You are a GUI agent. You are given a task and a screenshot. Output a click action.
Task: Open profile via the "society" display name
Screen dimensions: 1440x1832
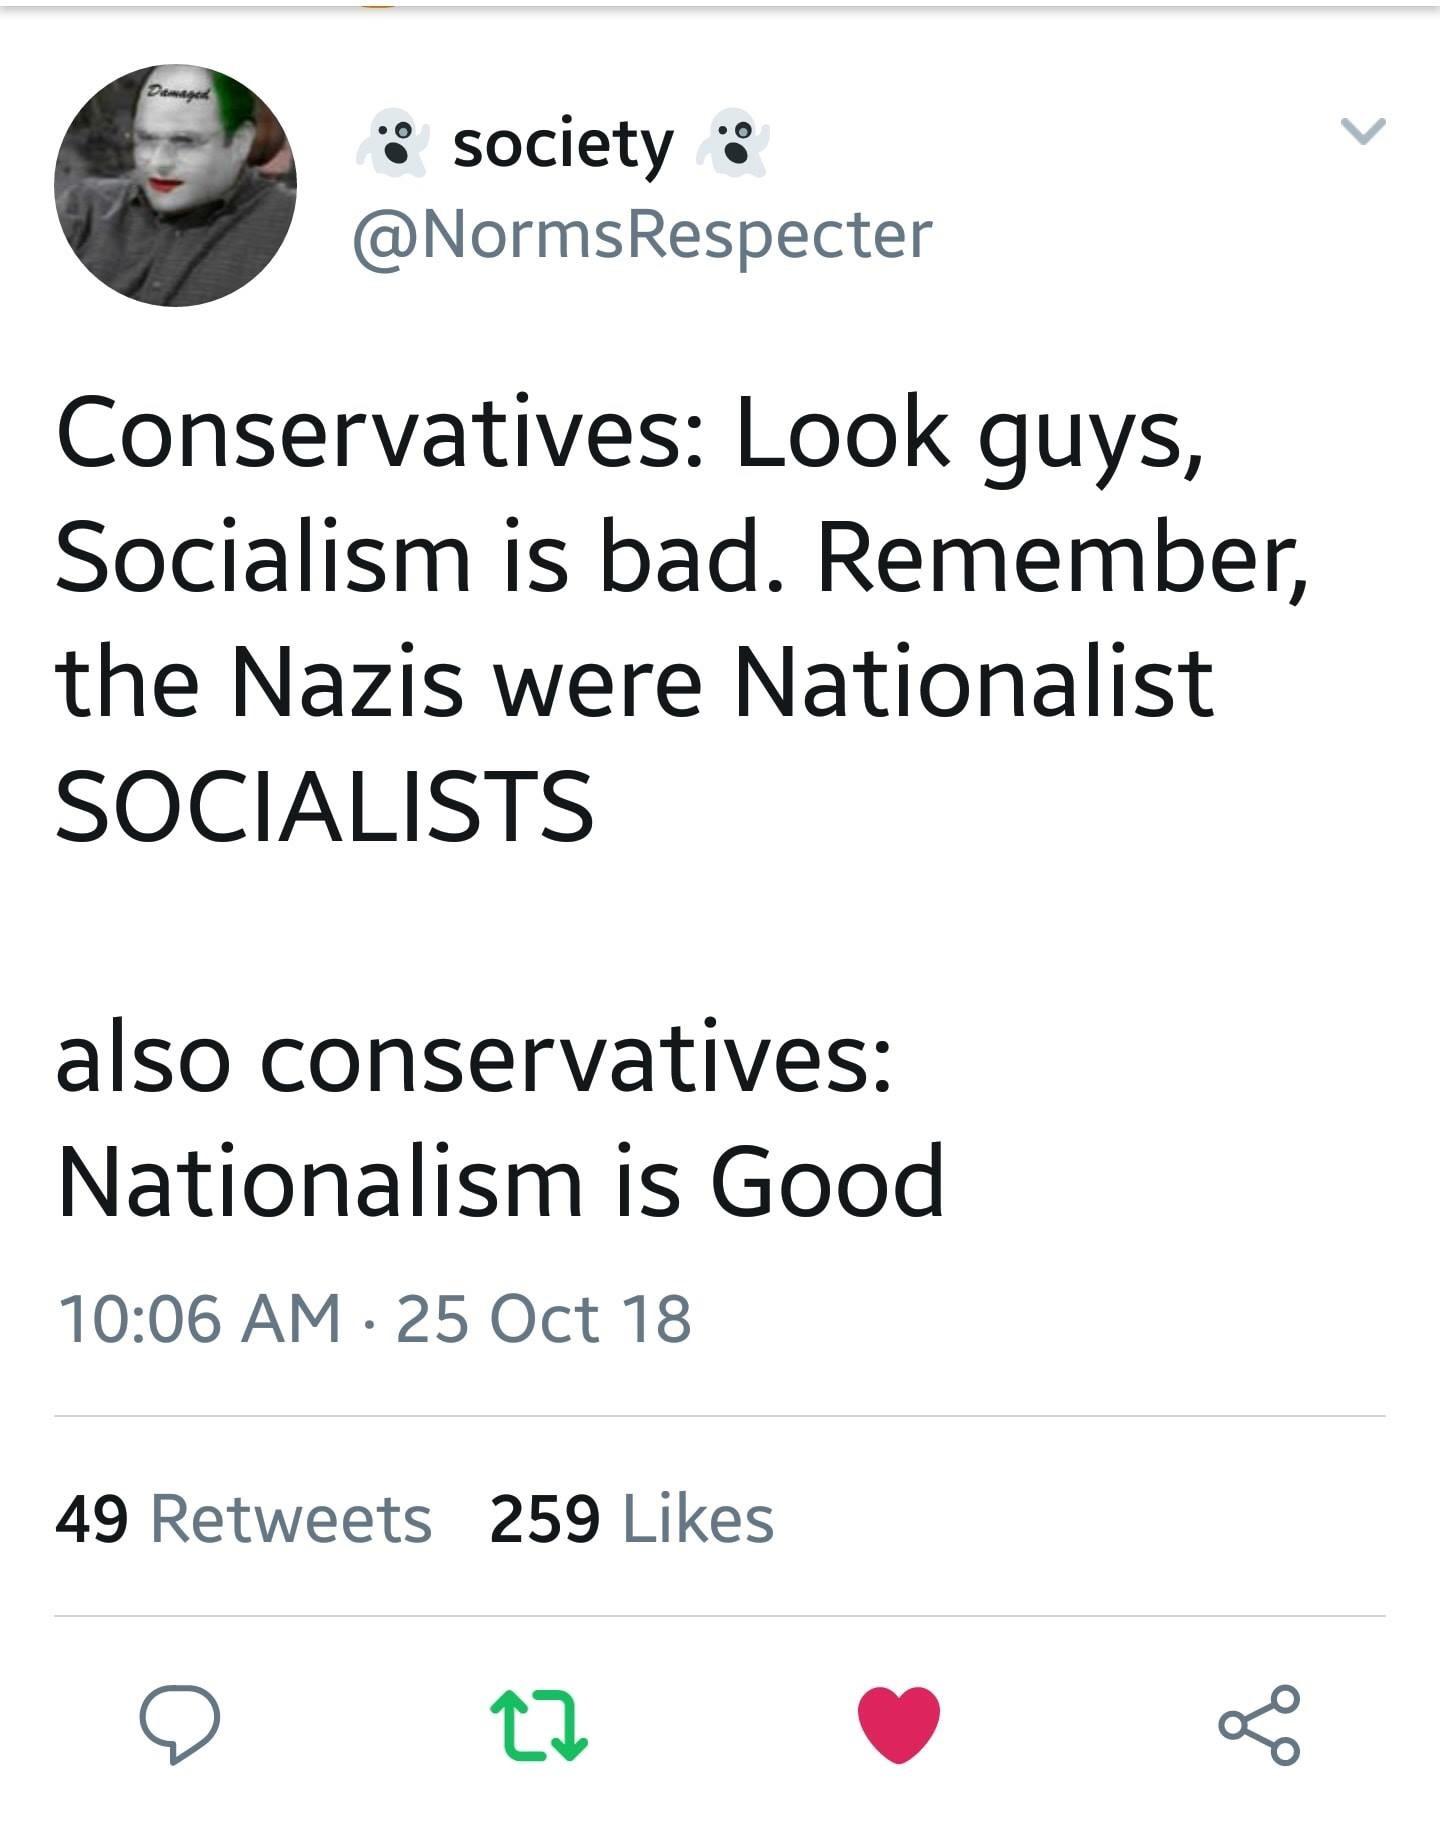[x=563, y=146]
